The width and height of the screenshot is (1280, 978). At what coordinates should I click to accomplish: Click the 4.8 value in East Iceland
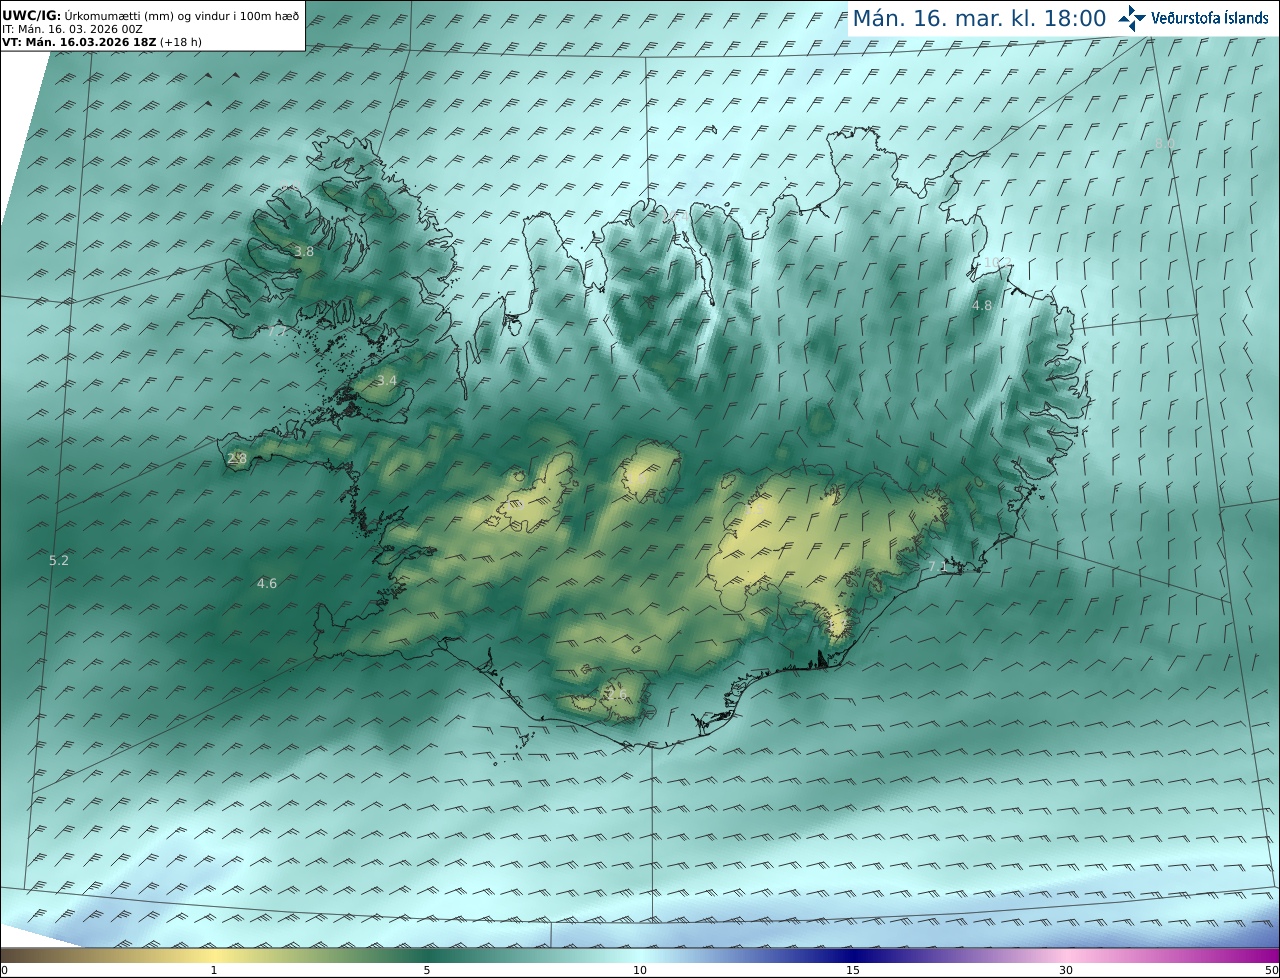[x=982, y=306]
